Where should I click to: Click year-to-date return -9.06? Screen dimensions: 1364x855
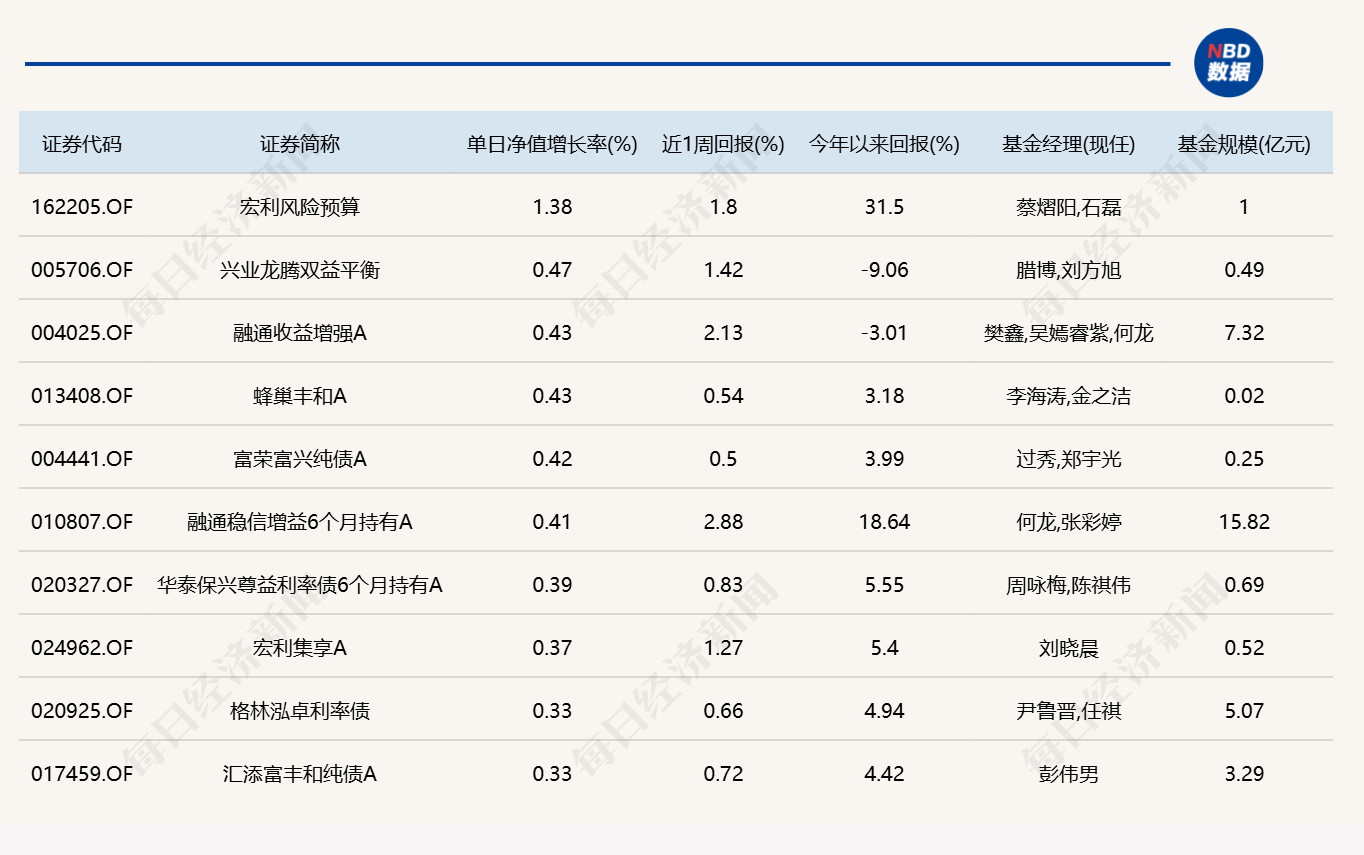click(x=884, y=270)
